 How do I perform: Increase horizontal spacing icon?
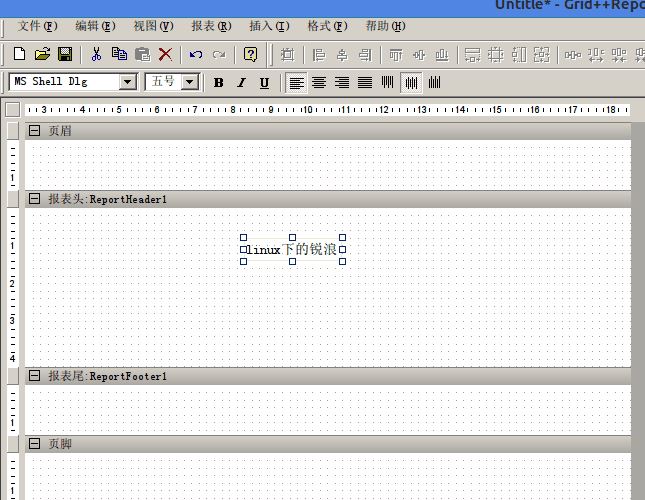click(596, 55)
